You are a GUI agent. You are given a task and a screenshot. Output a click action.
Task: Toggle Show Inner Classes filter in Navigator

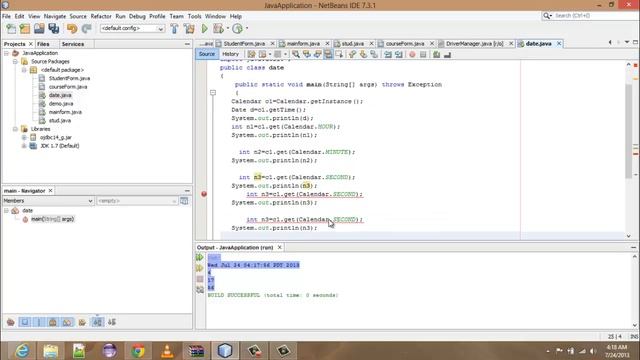pos(67,322)
